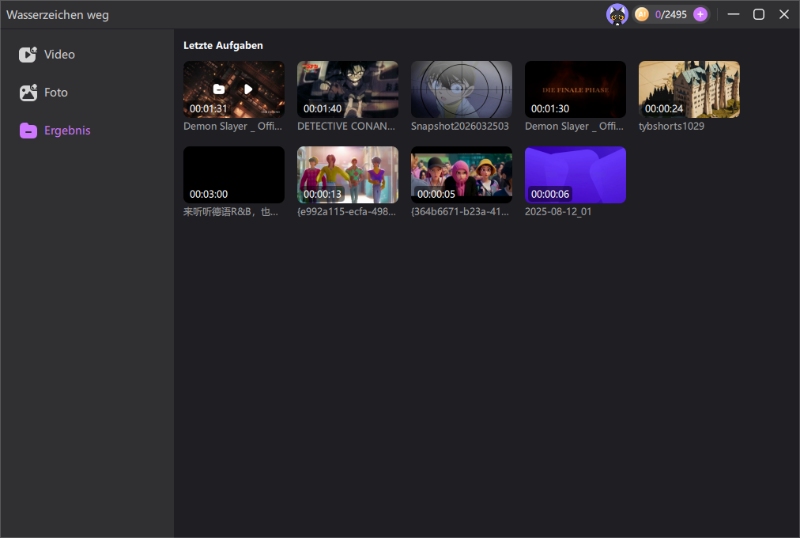This screenshot has height=538, width=800.
Task: Click the Foto picture sidebar icon
Action: pos(28,92)
